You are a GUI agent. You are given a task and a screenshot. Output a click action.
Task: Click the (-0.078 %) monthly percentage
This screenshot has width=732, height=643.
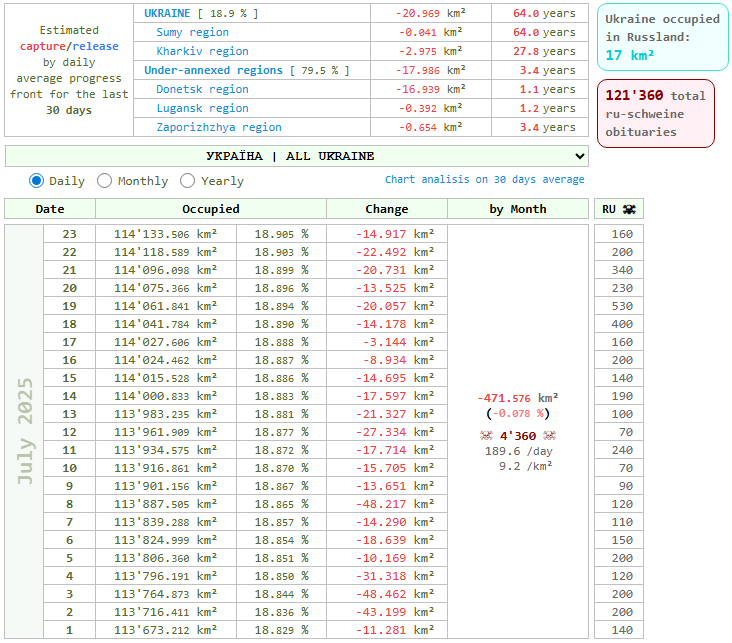click(518, 414)
